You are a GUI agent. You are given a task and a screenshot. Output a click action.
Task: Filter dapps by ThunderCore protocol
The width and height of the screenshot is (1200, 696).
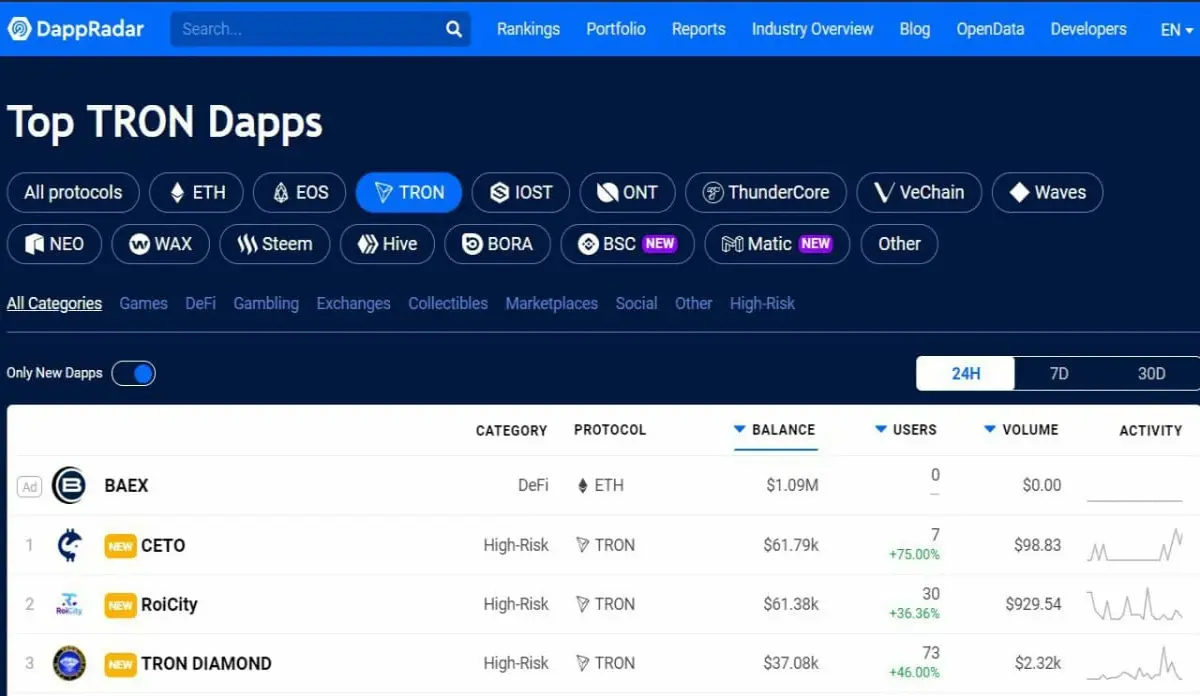766,192
